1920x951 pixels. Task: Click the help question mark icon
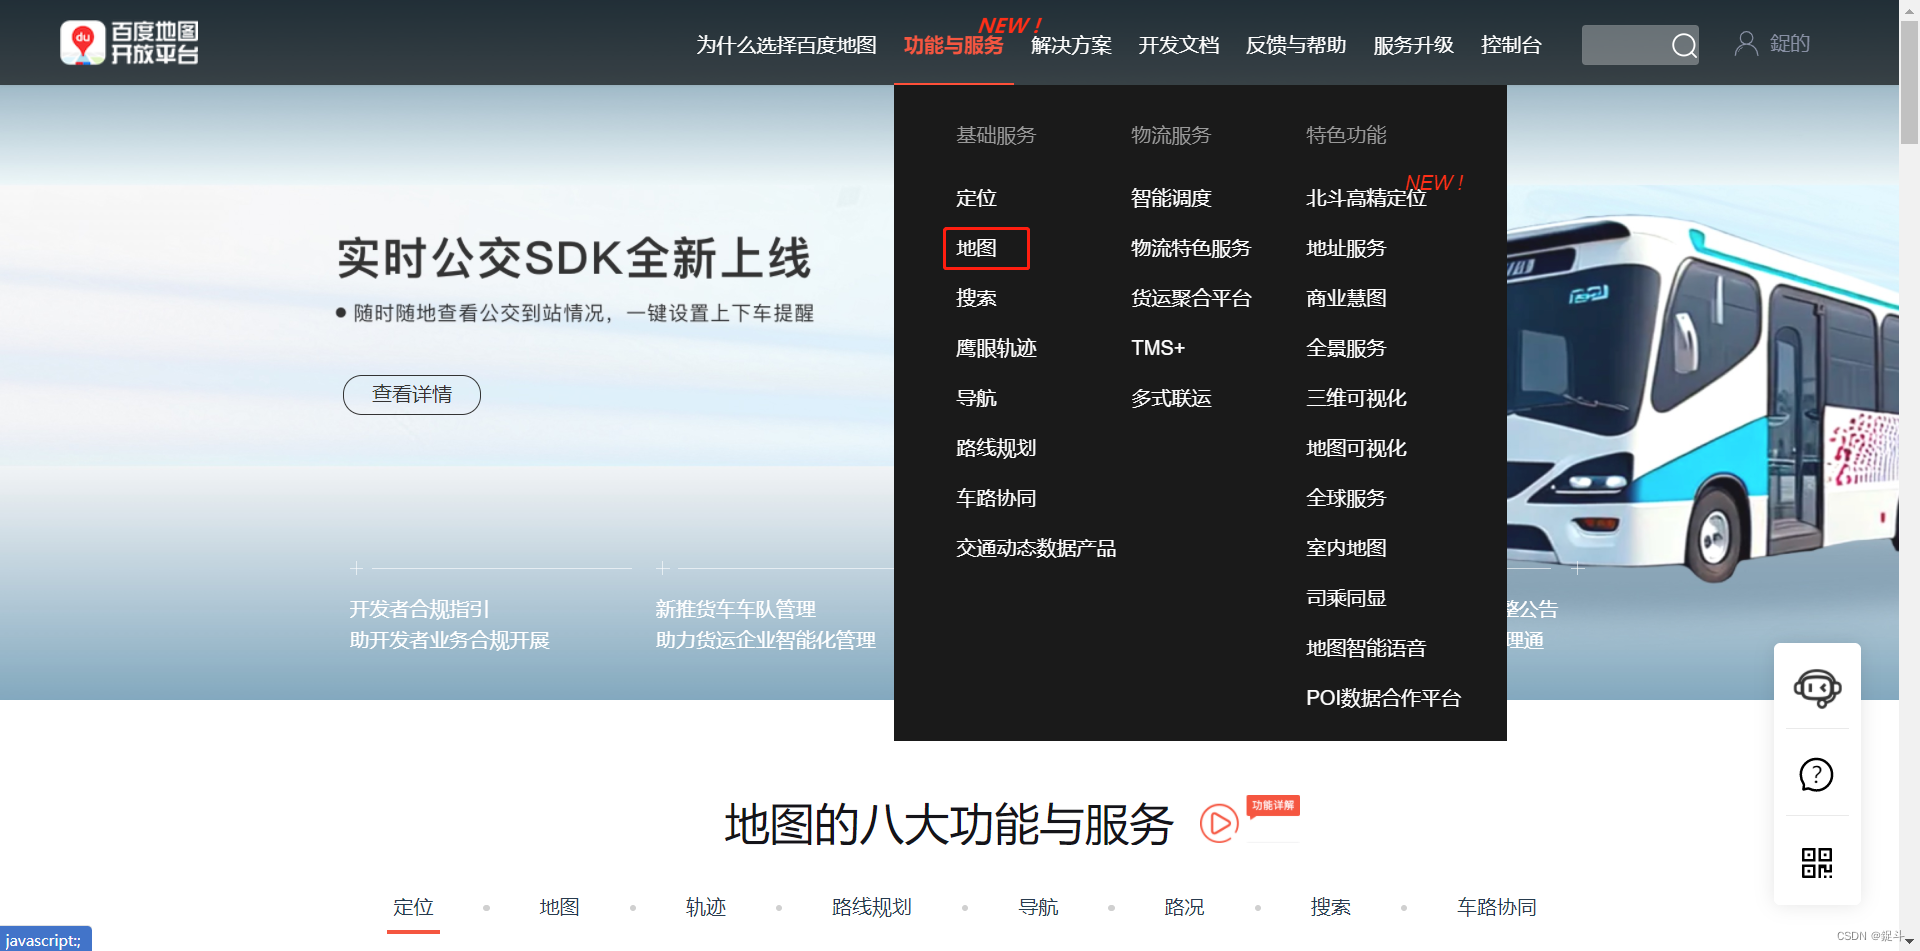point(1816,774)
